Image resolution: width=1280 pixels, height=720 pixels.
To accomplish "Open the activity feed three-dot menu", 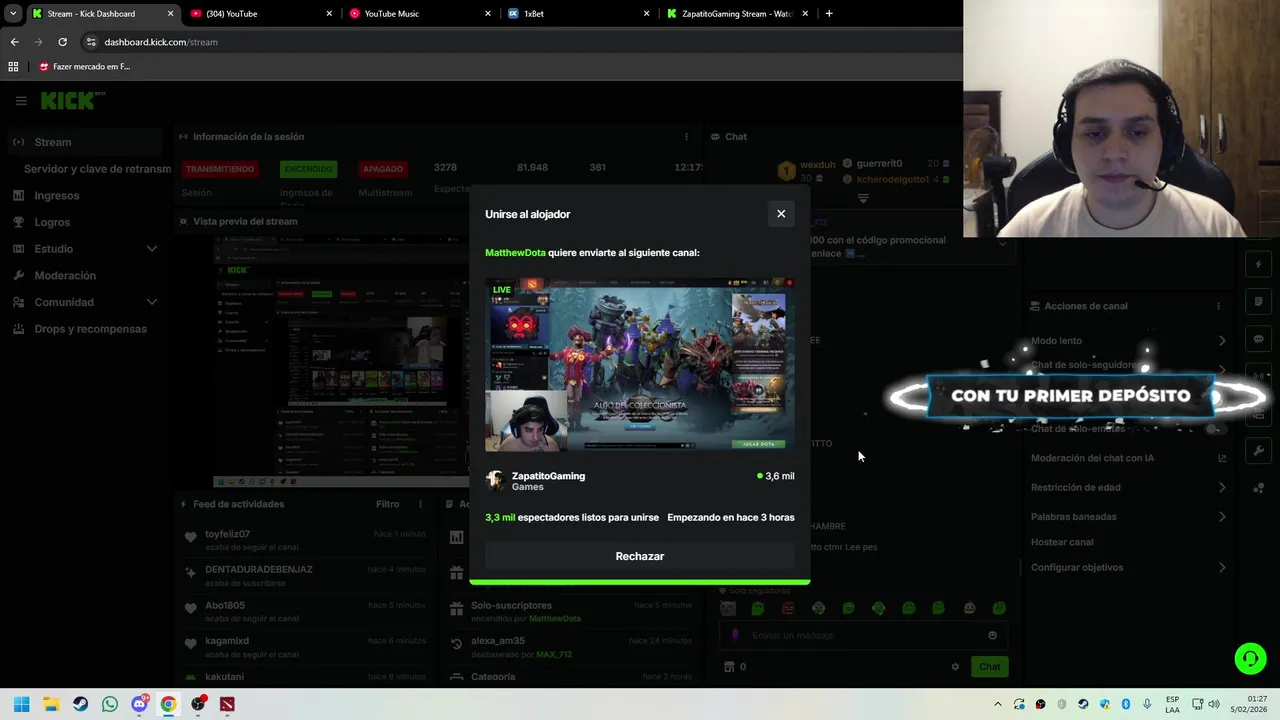I will (x=420, y=504).
